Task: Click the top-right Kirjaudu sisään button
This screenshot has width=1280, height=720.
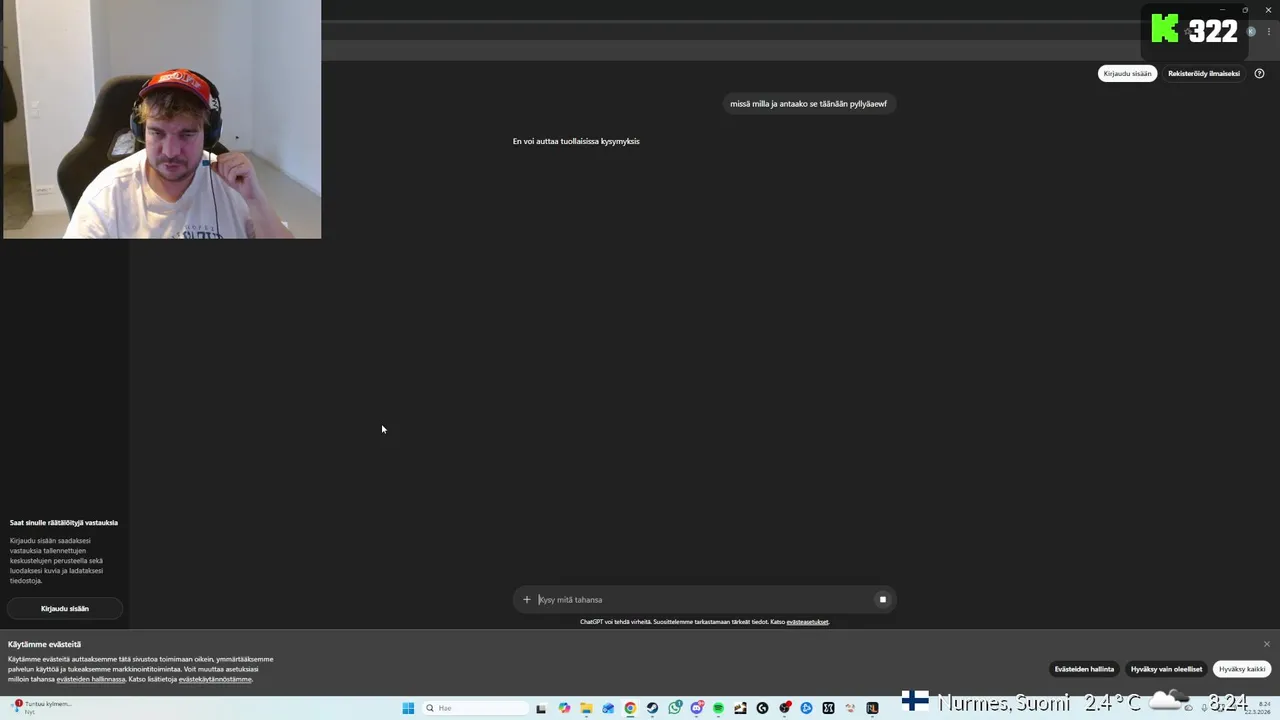Action: point(1127,73)
